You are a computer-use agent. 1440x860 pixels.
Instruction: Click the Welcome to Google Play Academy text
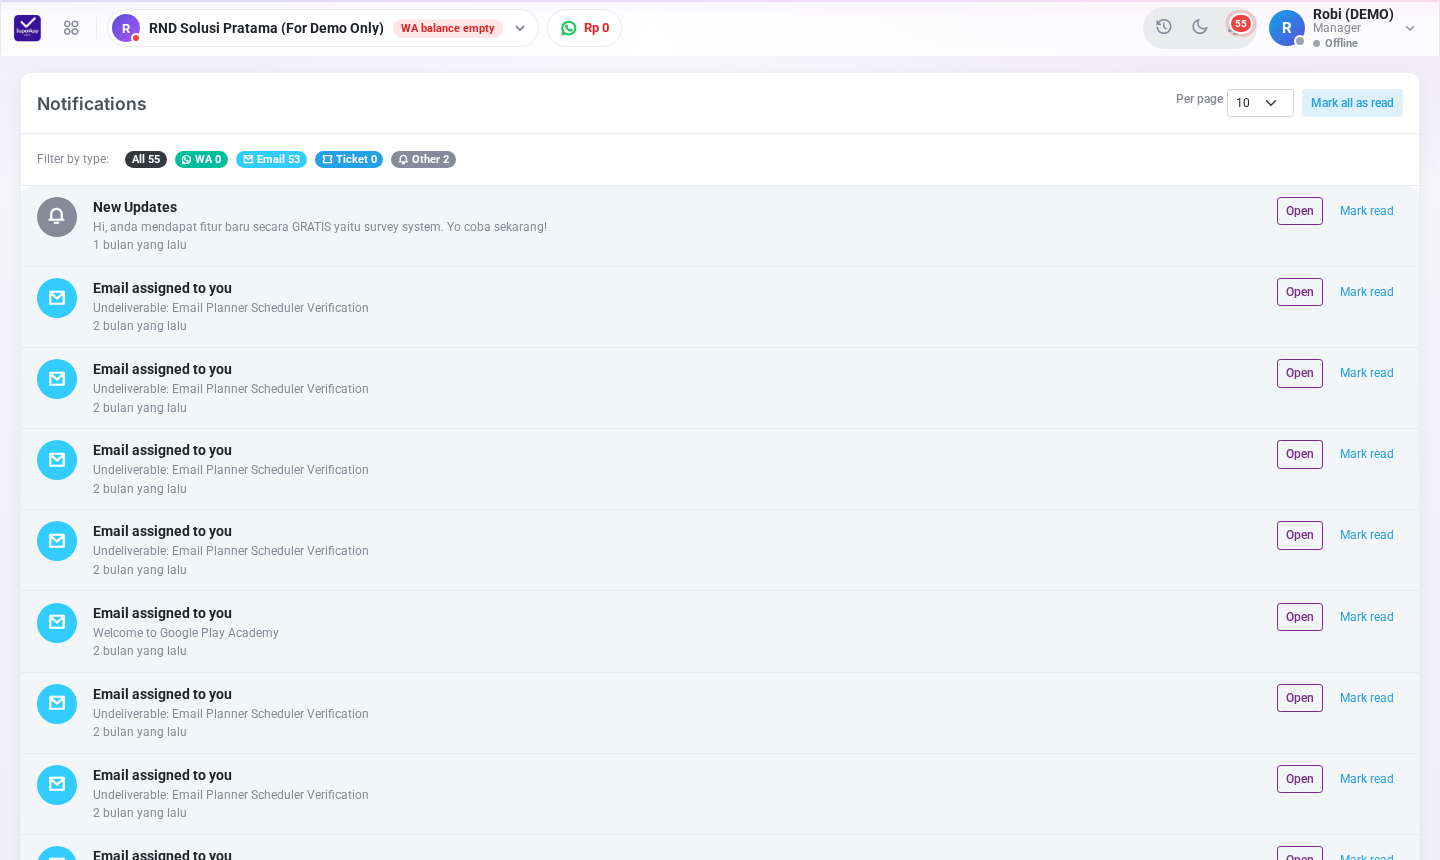click(x=186, y=633)
